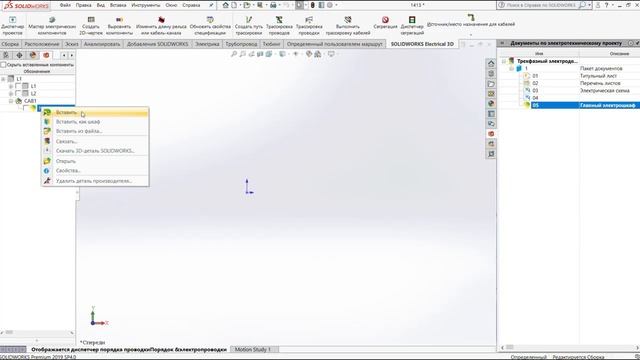
Task: Select document 05 Главный электрошкаф
Action: [582, 105]
